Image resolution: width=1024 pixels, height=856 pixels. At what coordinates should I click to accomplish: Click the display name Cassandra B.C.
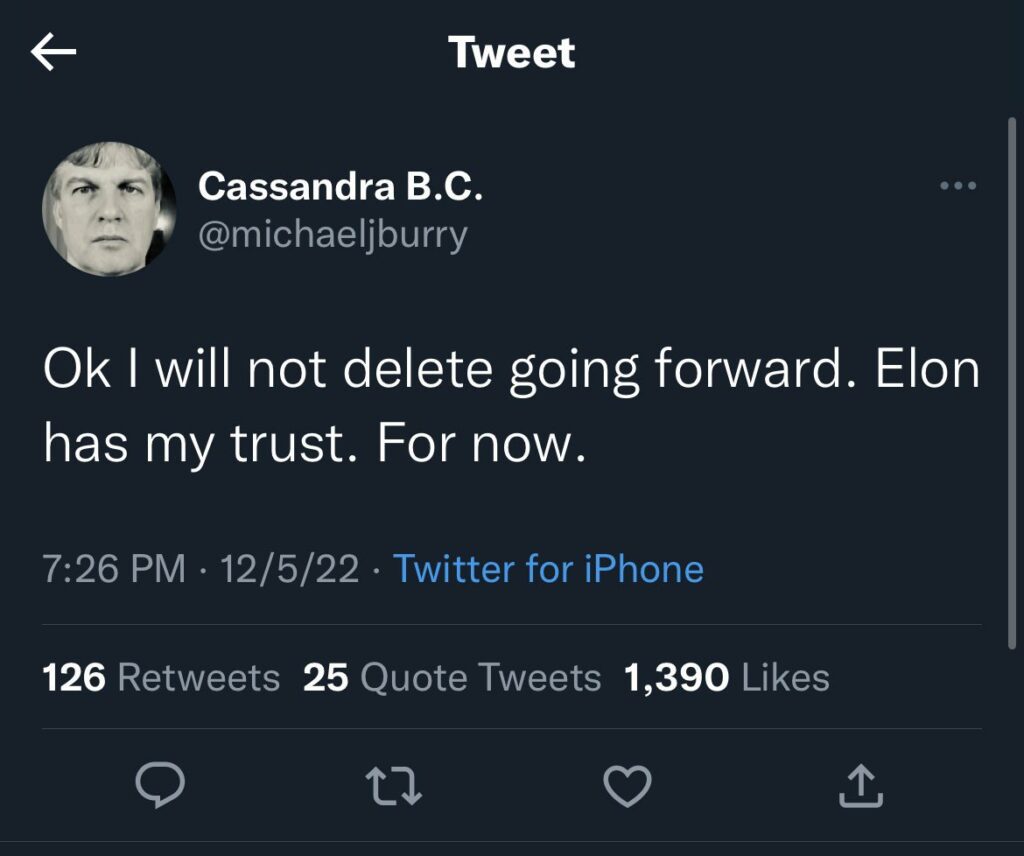pos(340,186)
